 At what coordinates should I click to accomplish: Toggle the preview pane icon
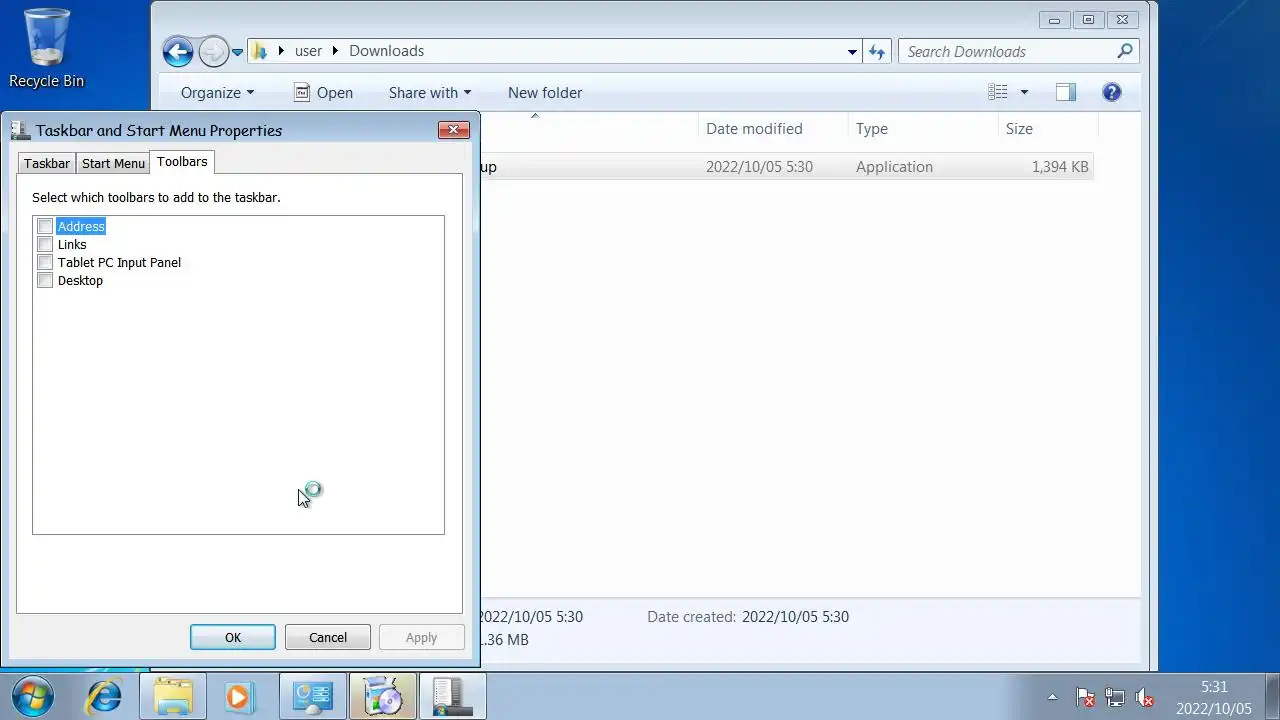coord(1065,92)
